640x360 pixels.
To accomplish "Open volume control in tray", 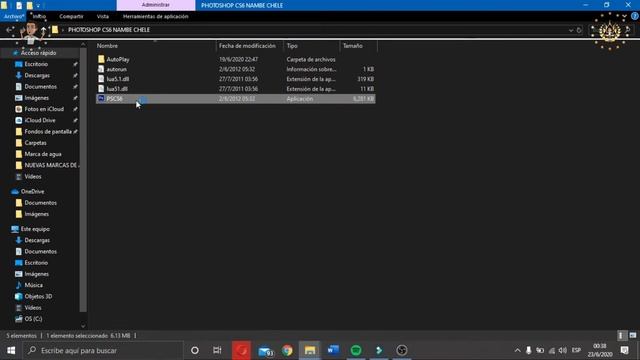I will pos(563,350).
